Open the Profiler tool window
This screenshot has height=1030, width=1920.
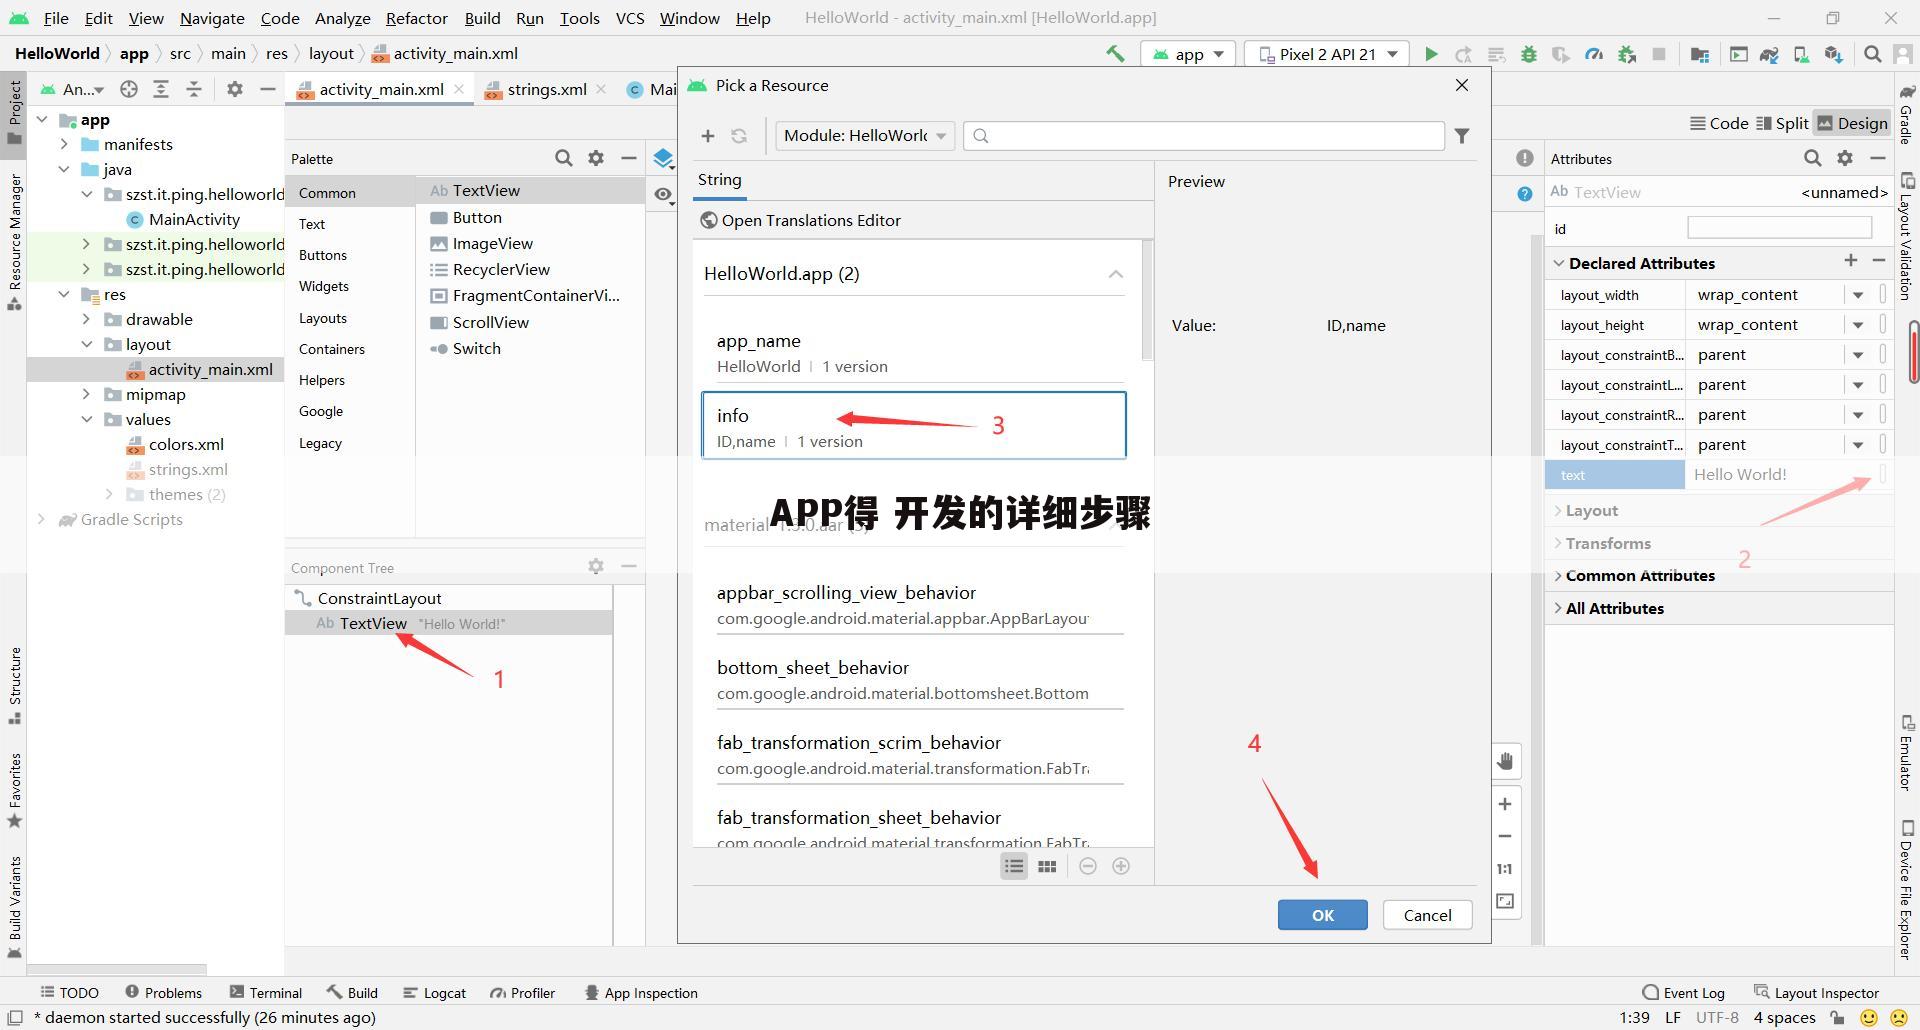click(x=522, y=992)
